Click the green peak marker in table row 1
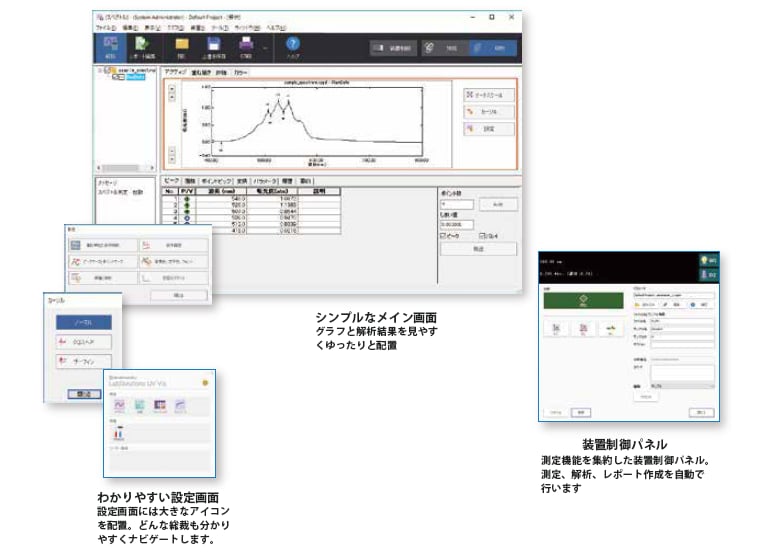The image size is (775, 553). [187, 199]
